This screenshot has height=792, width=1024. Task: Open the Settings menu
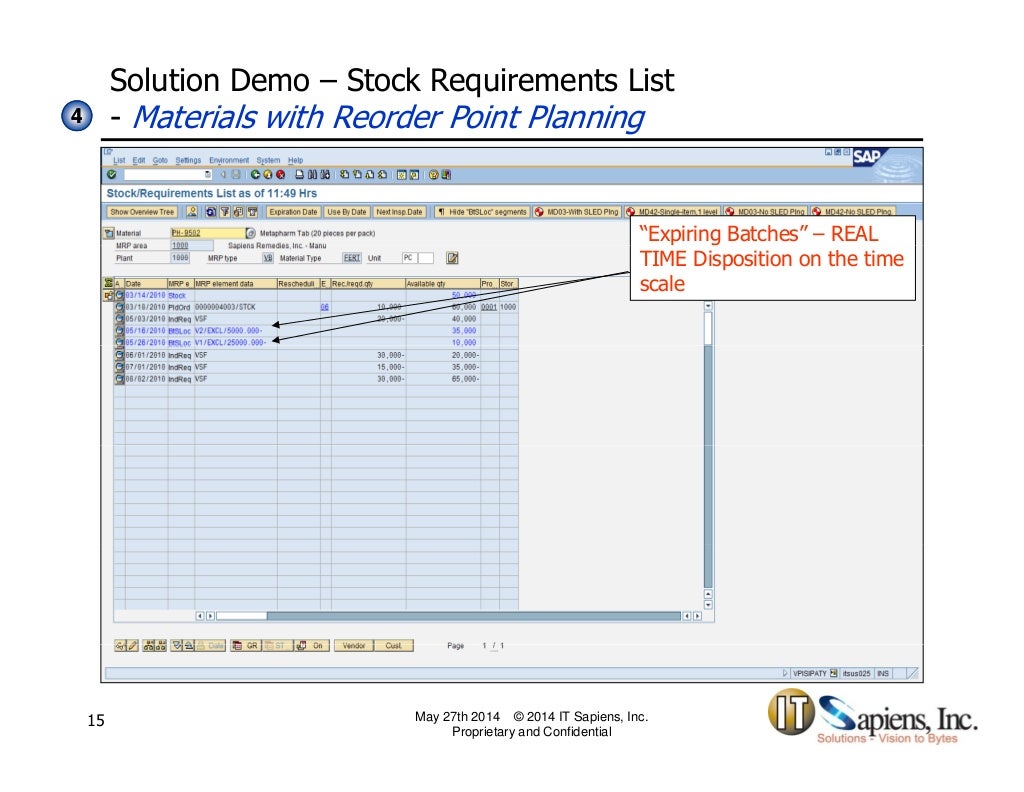[x=188, y=160]
